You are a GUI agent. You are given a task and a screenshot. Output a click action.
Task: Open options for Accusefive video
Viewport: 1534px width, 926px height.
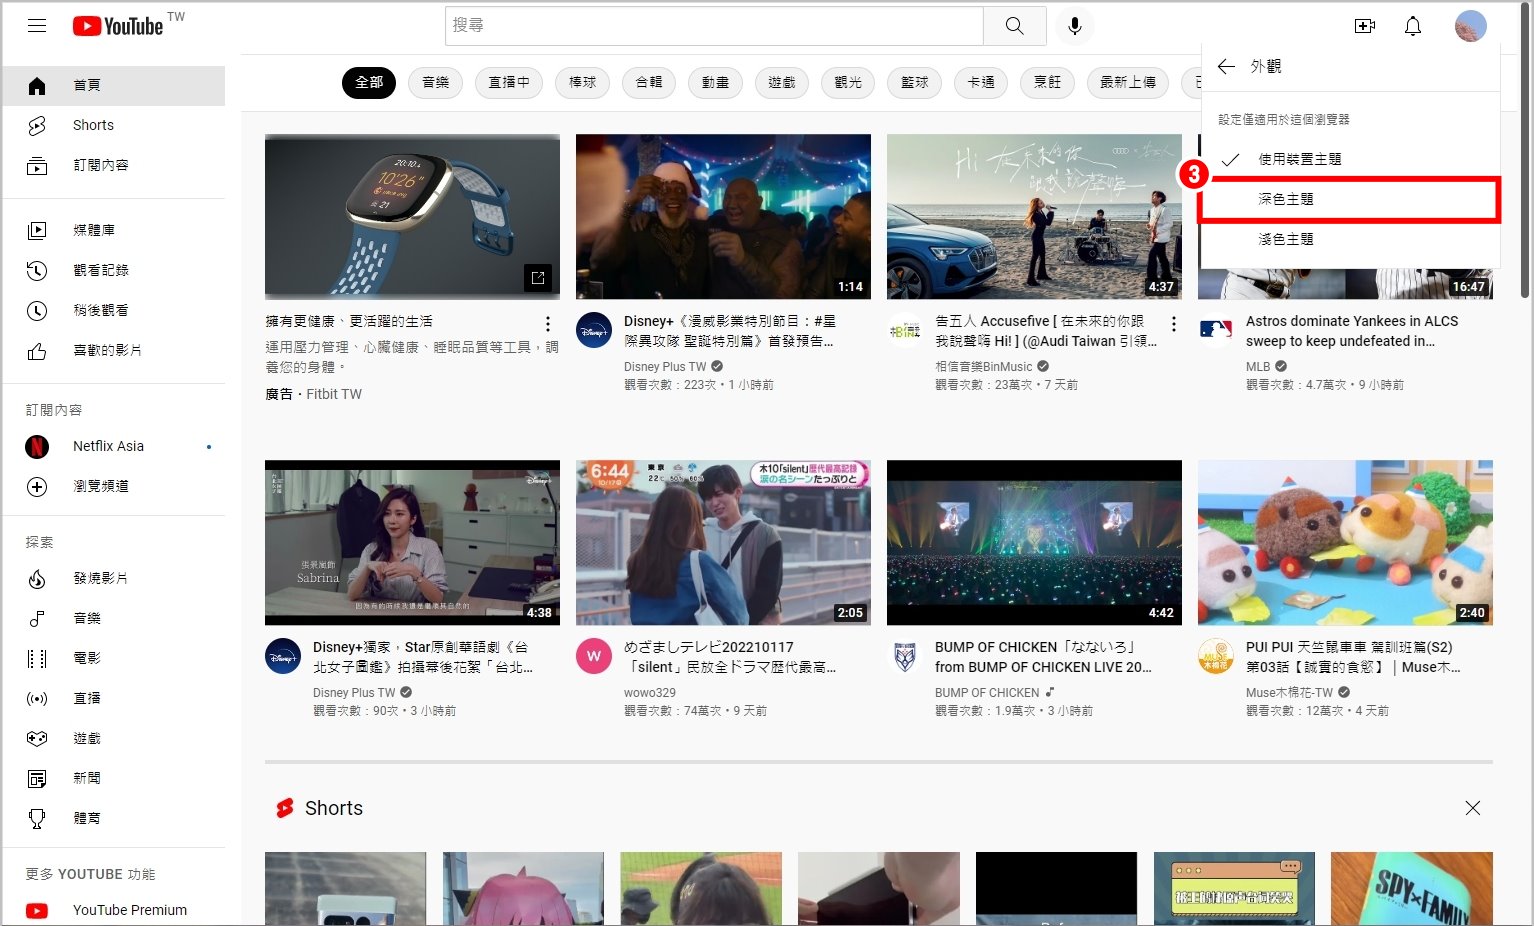coord(1173,324)
